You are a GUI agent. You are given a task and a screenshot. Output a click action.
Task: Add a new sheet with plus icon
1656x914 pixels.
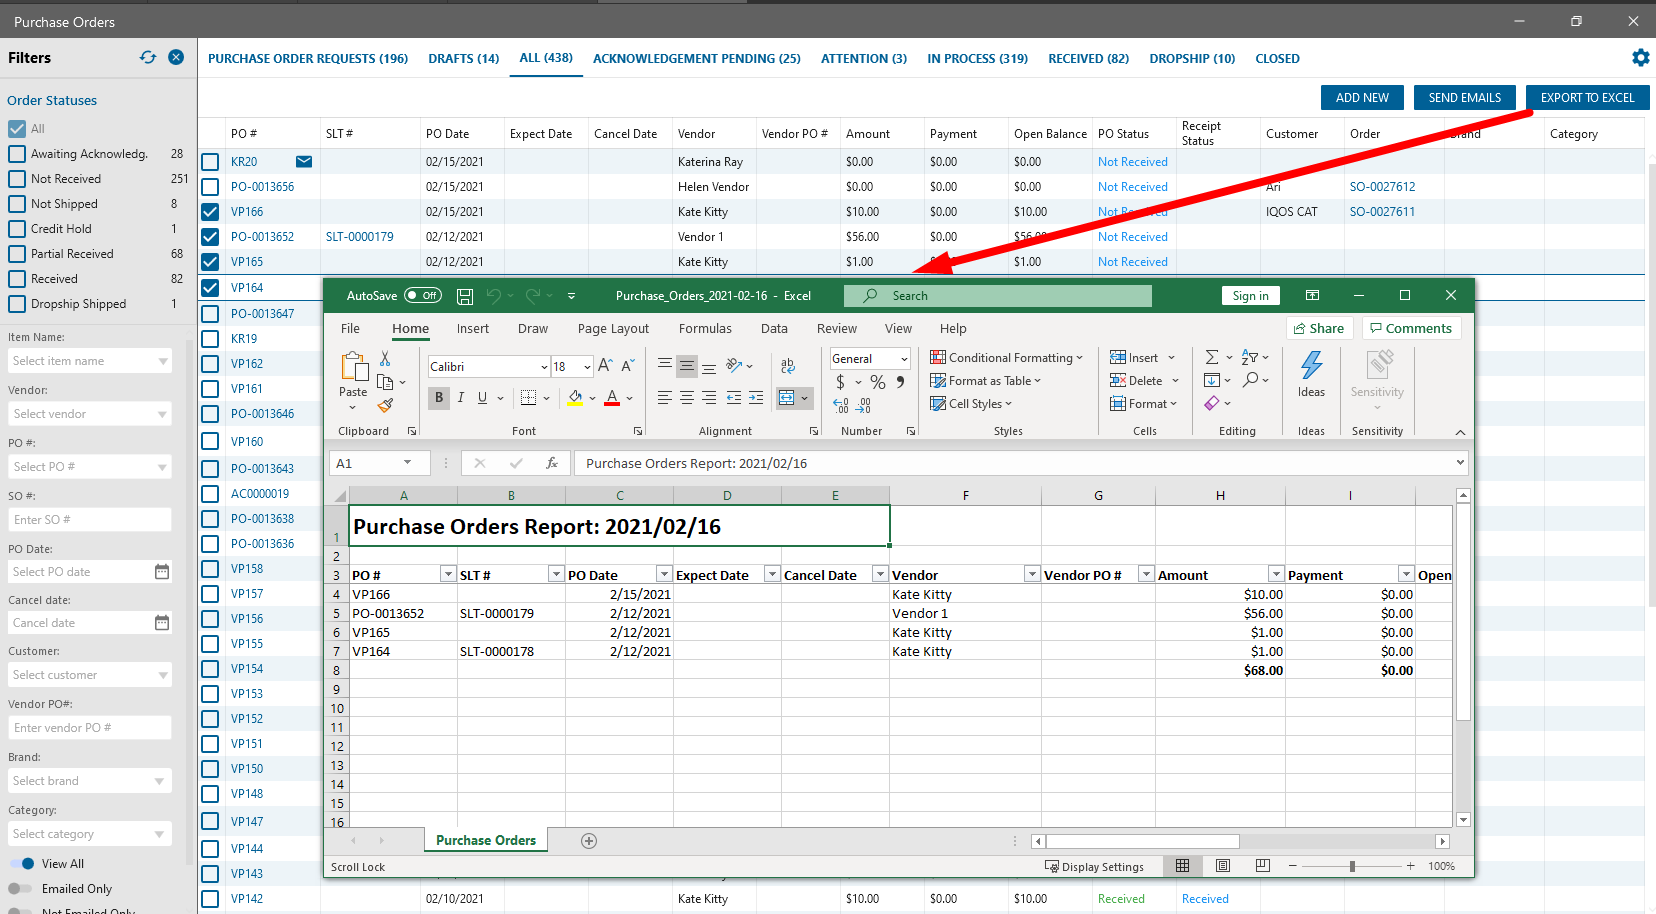tap(589, 841)
